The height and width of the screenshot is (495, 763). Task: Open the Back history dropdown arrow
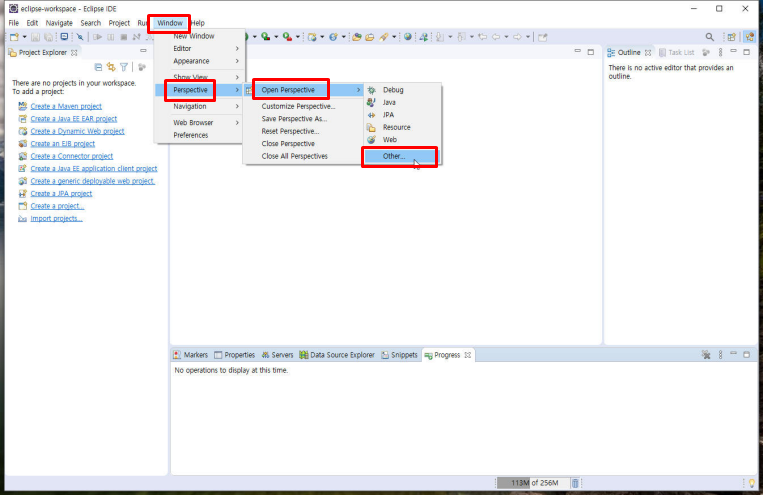[507, 37]
